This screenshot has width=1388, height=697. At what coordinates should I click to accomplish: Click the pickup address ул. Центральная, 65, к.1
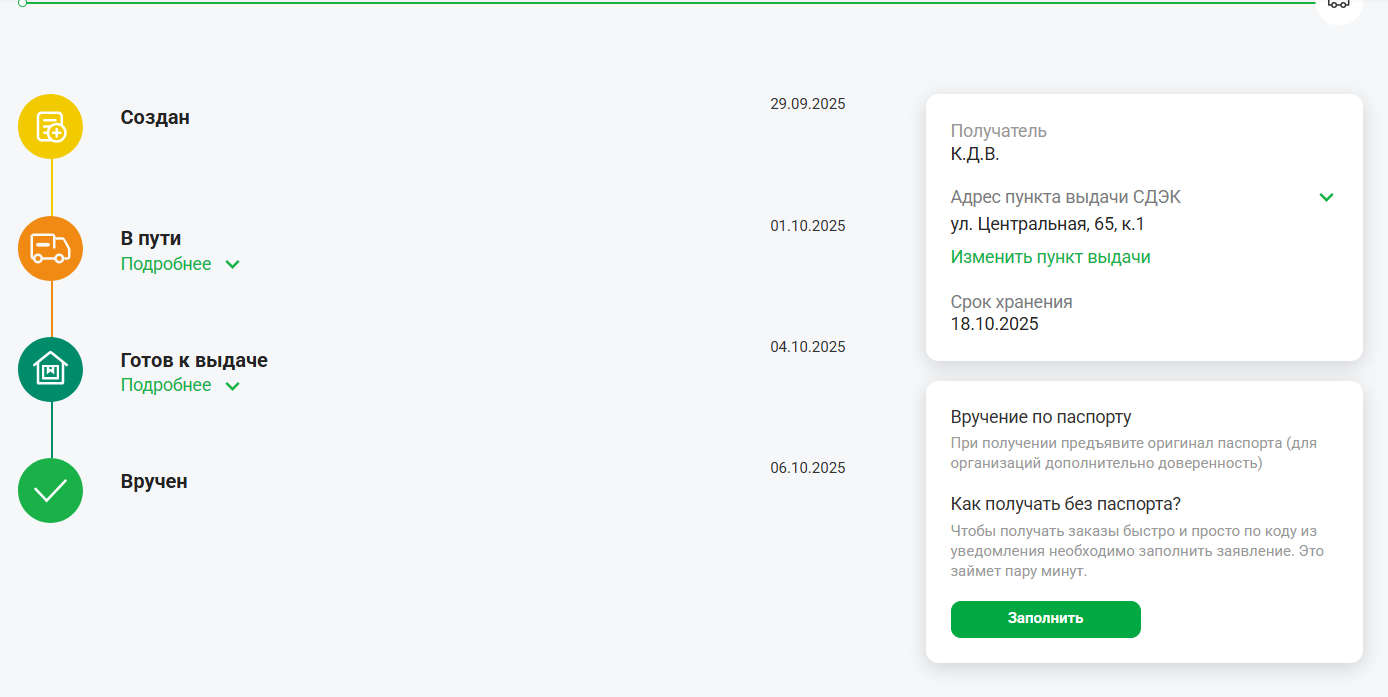[x=1047, y=224]
